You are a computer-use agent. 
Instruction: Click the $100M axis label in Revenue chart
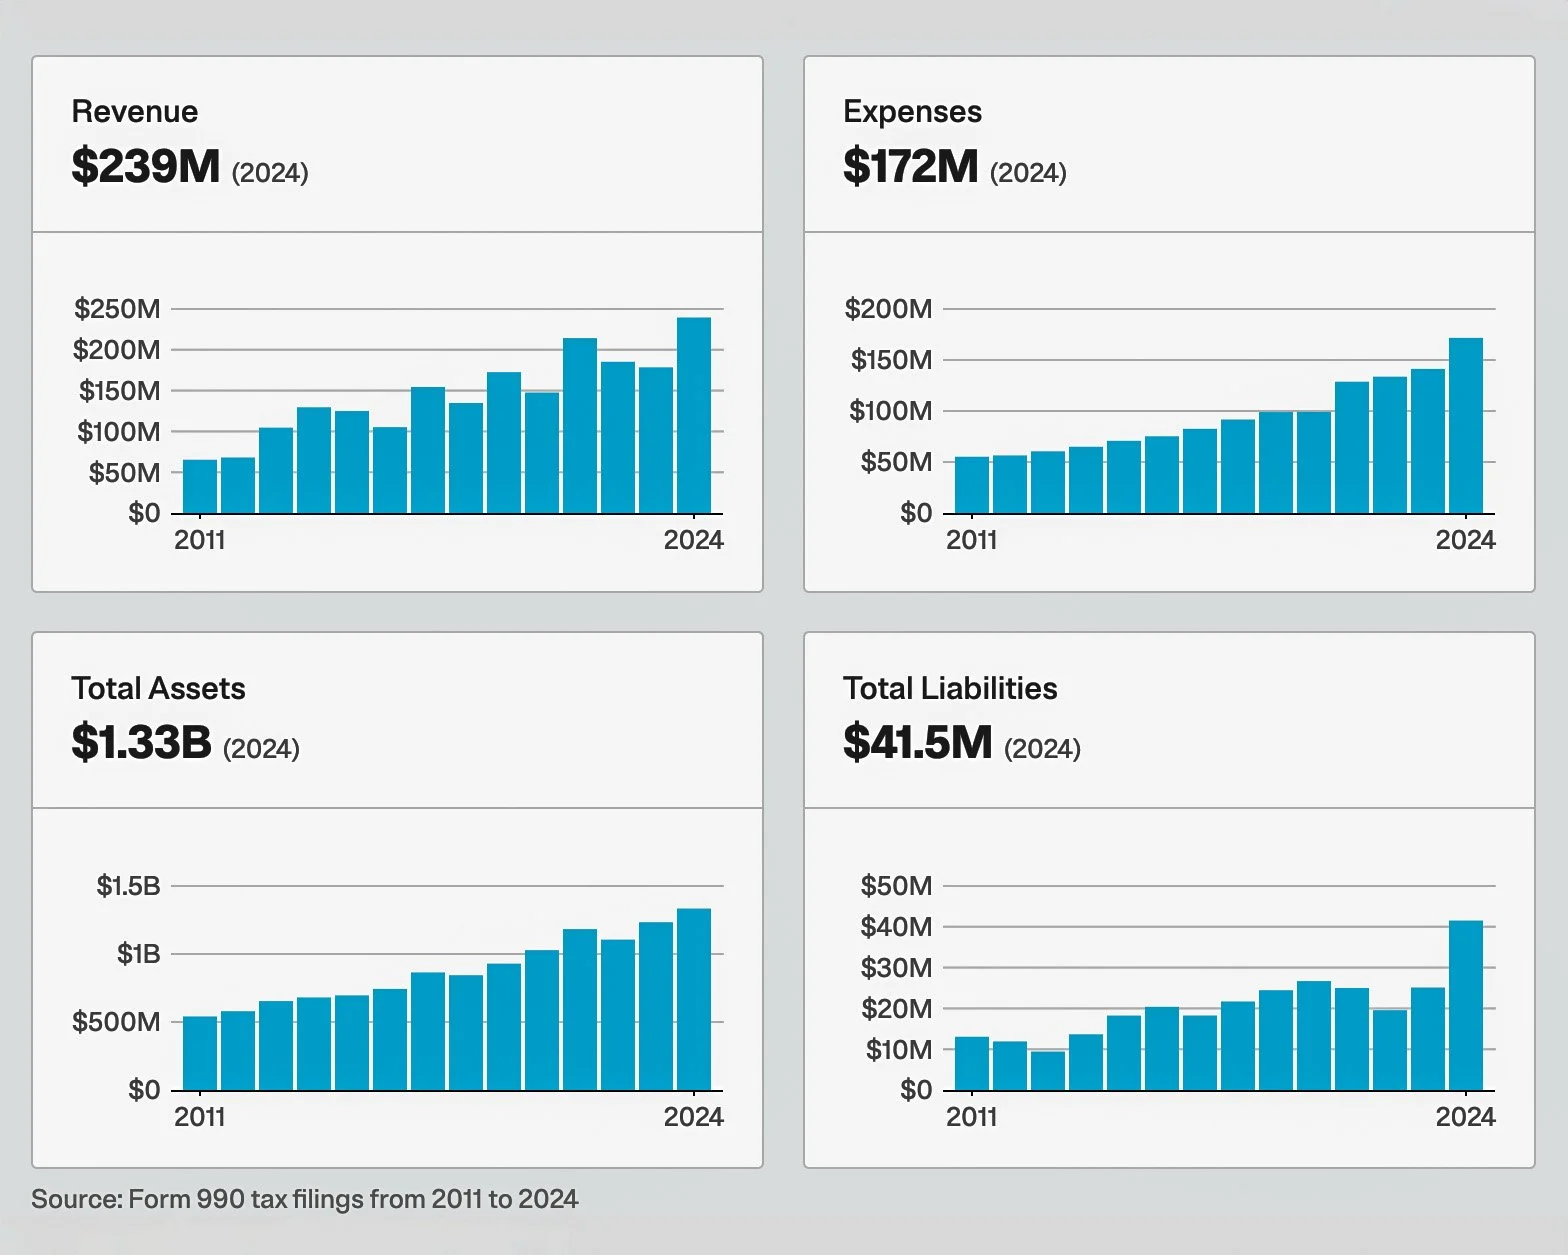point(118,432)
